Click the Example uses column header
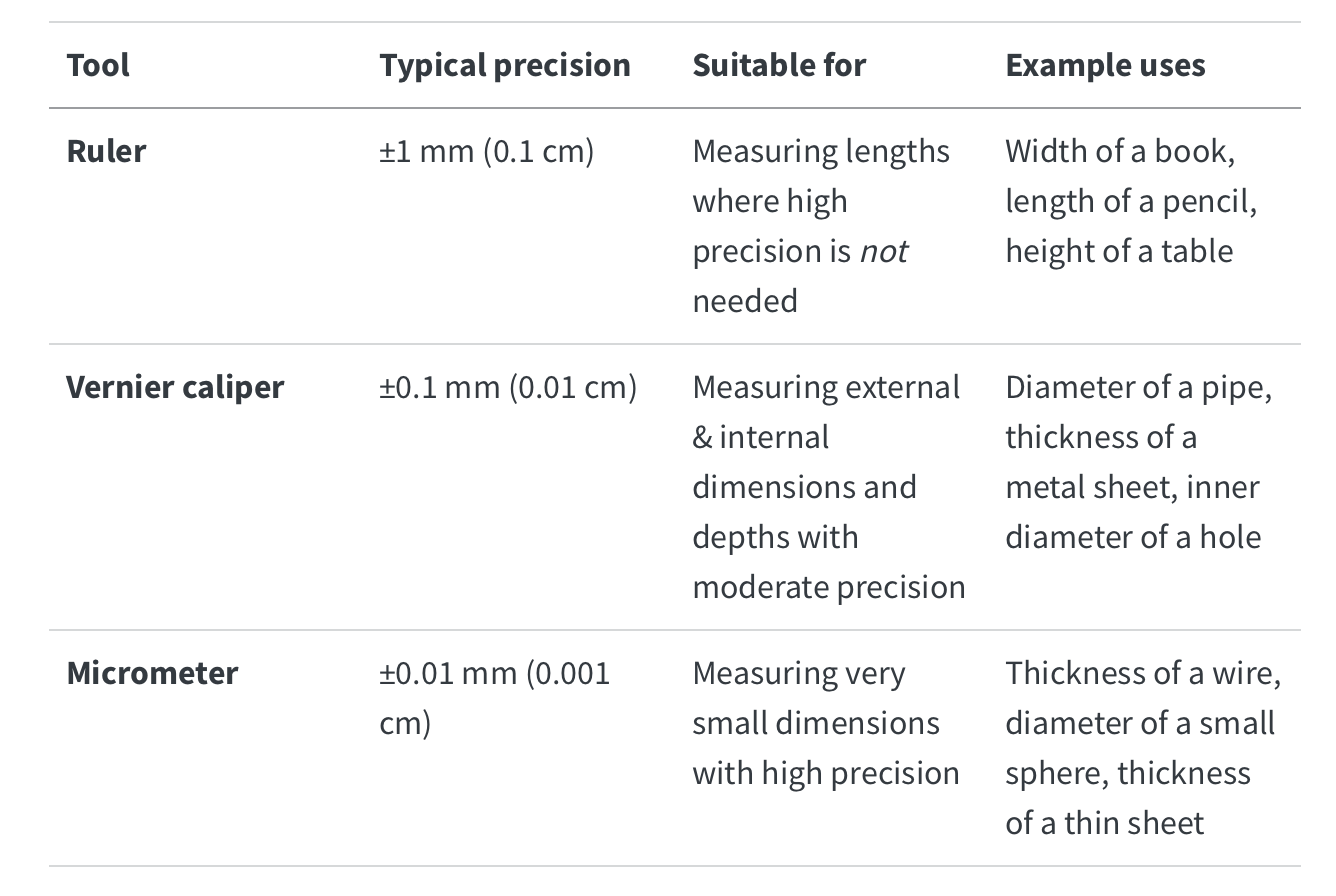The height and width of the screenshot is (896, 1336). pos(1105,66)
